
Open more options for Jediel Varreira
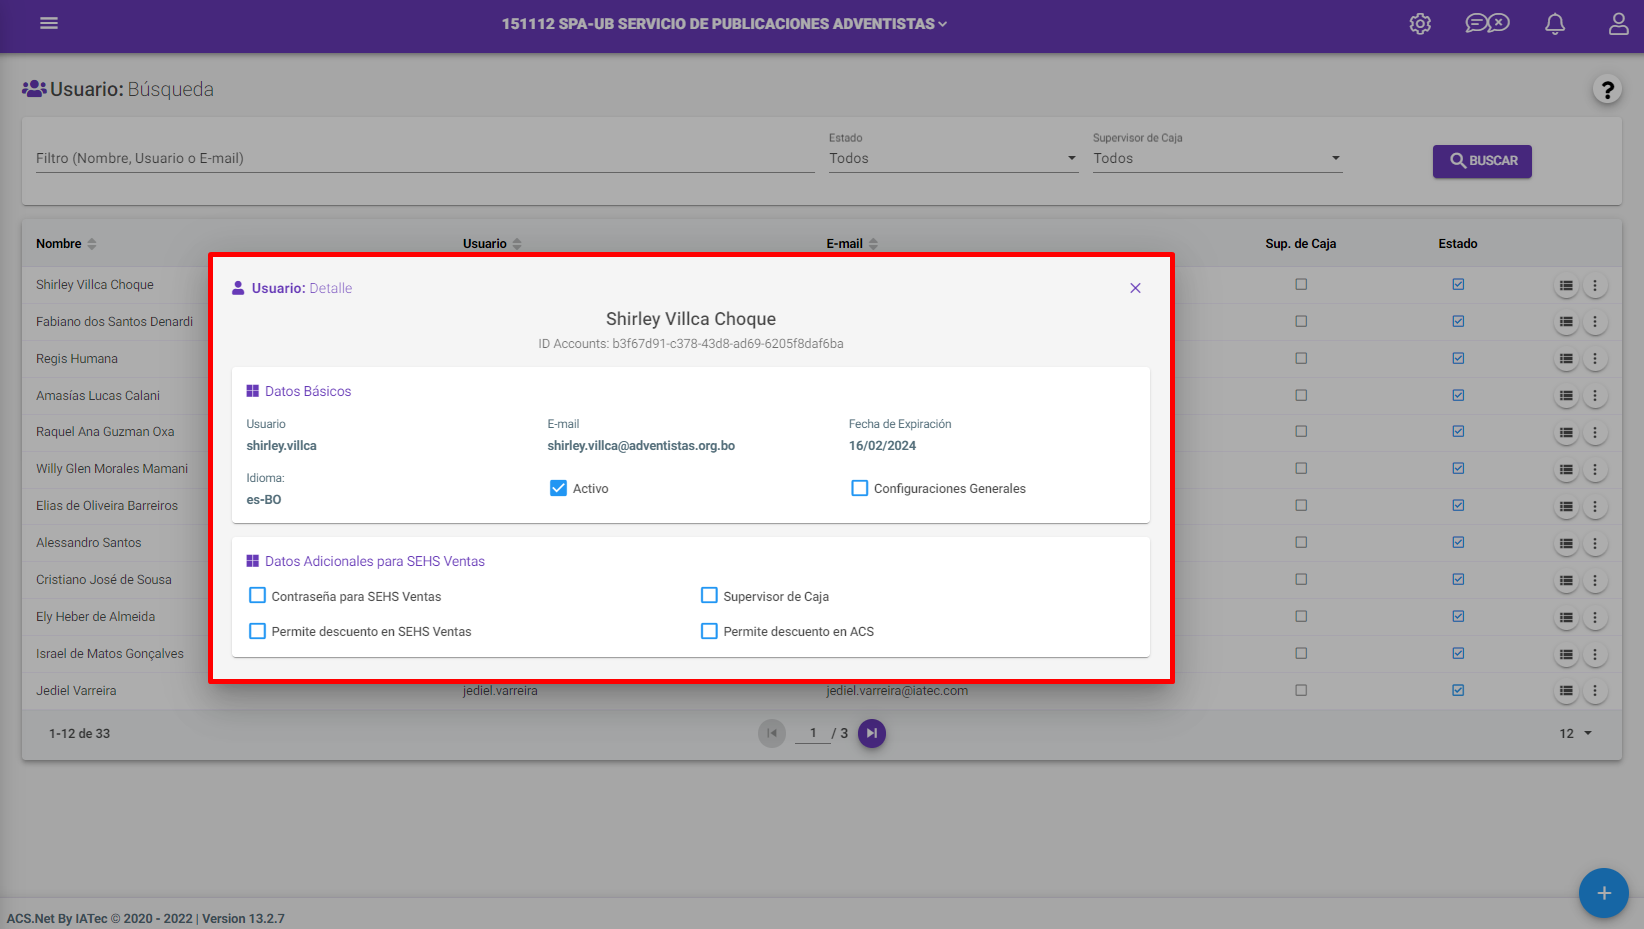pyautogui.click(x=1595, y=691)
